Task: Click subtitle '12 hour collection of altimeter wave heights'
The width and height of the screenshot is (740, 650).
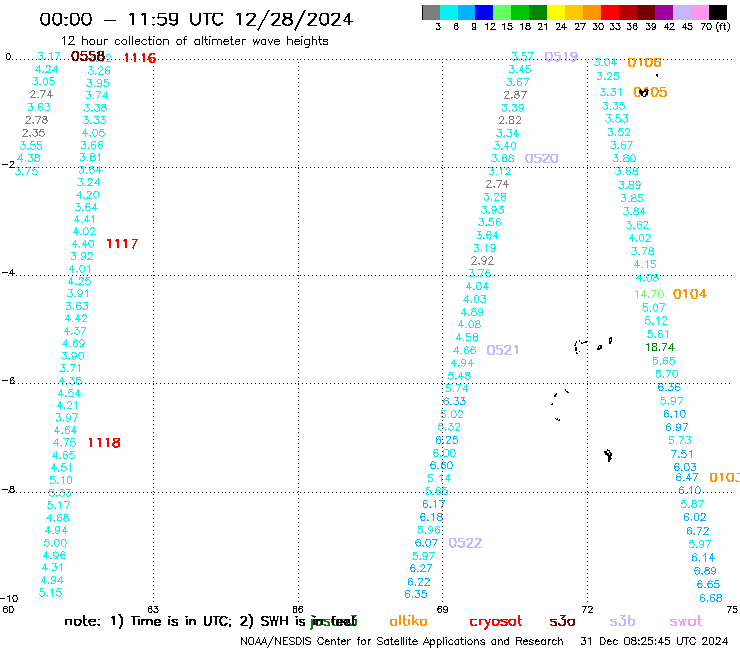Action: pyautogui.click(x=194, y=41)
